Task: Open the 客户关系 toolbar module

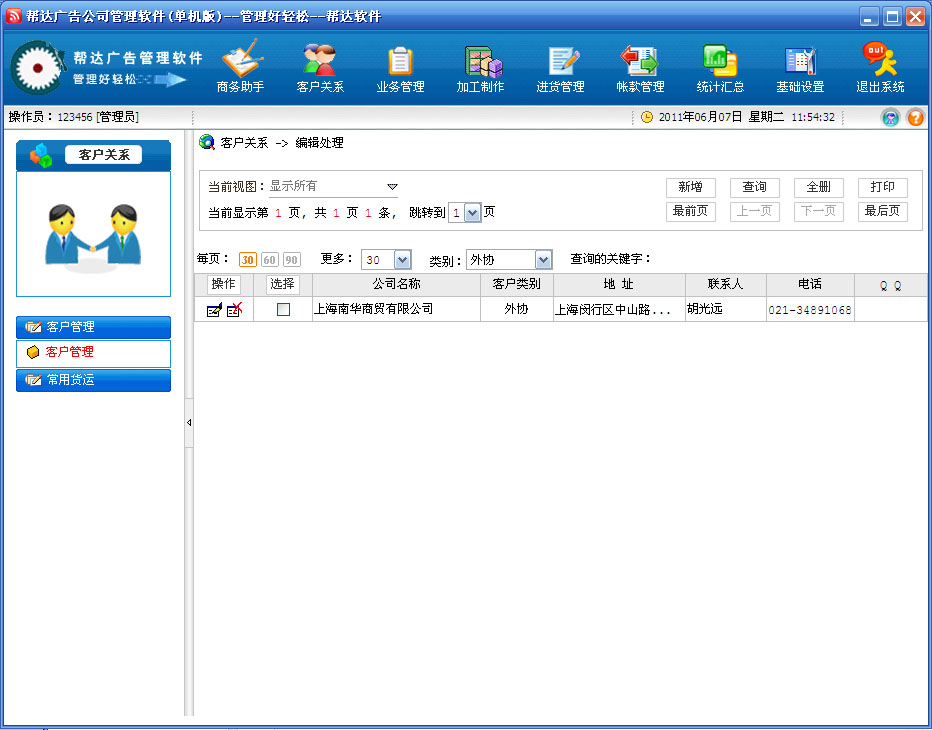Action: click(x=320, y=67)
